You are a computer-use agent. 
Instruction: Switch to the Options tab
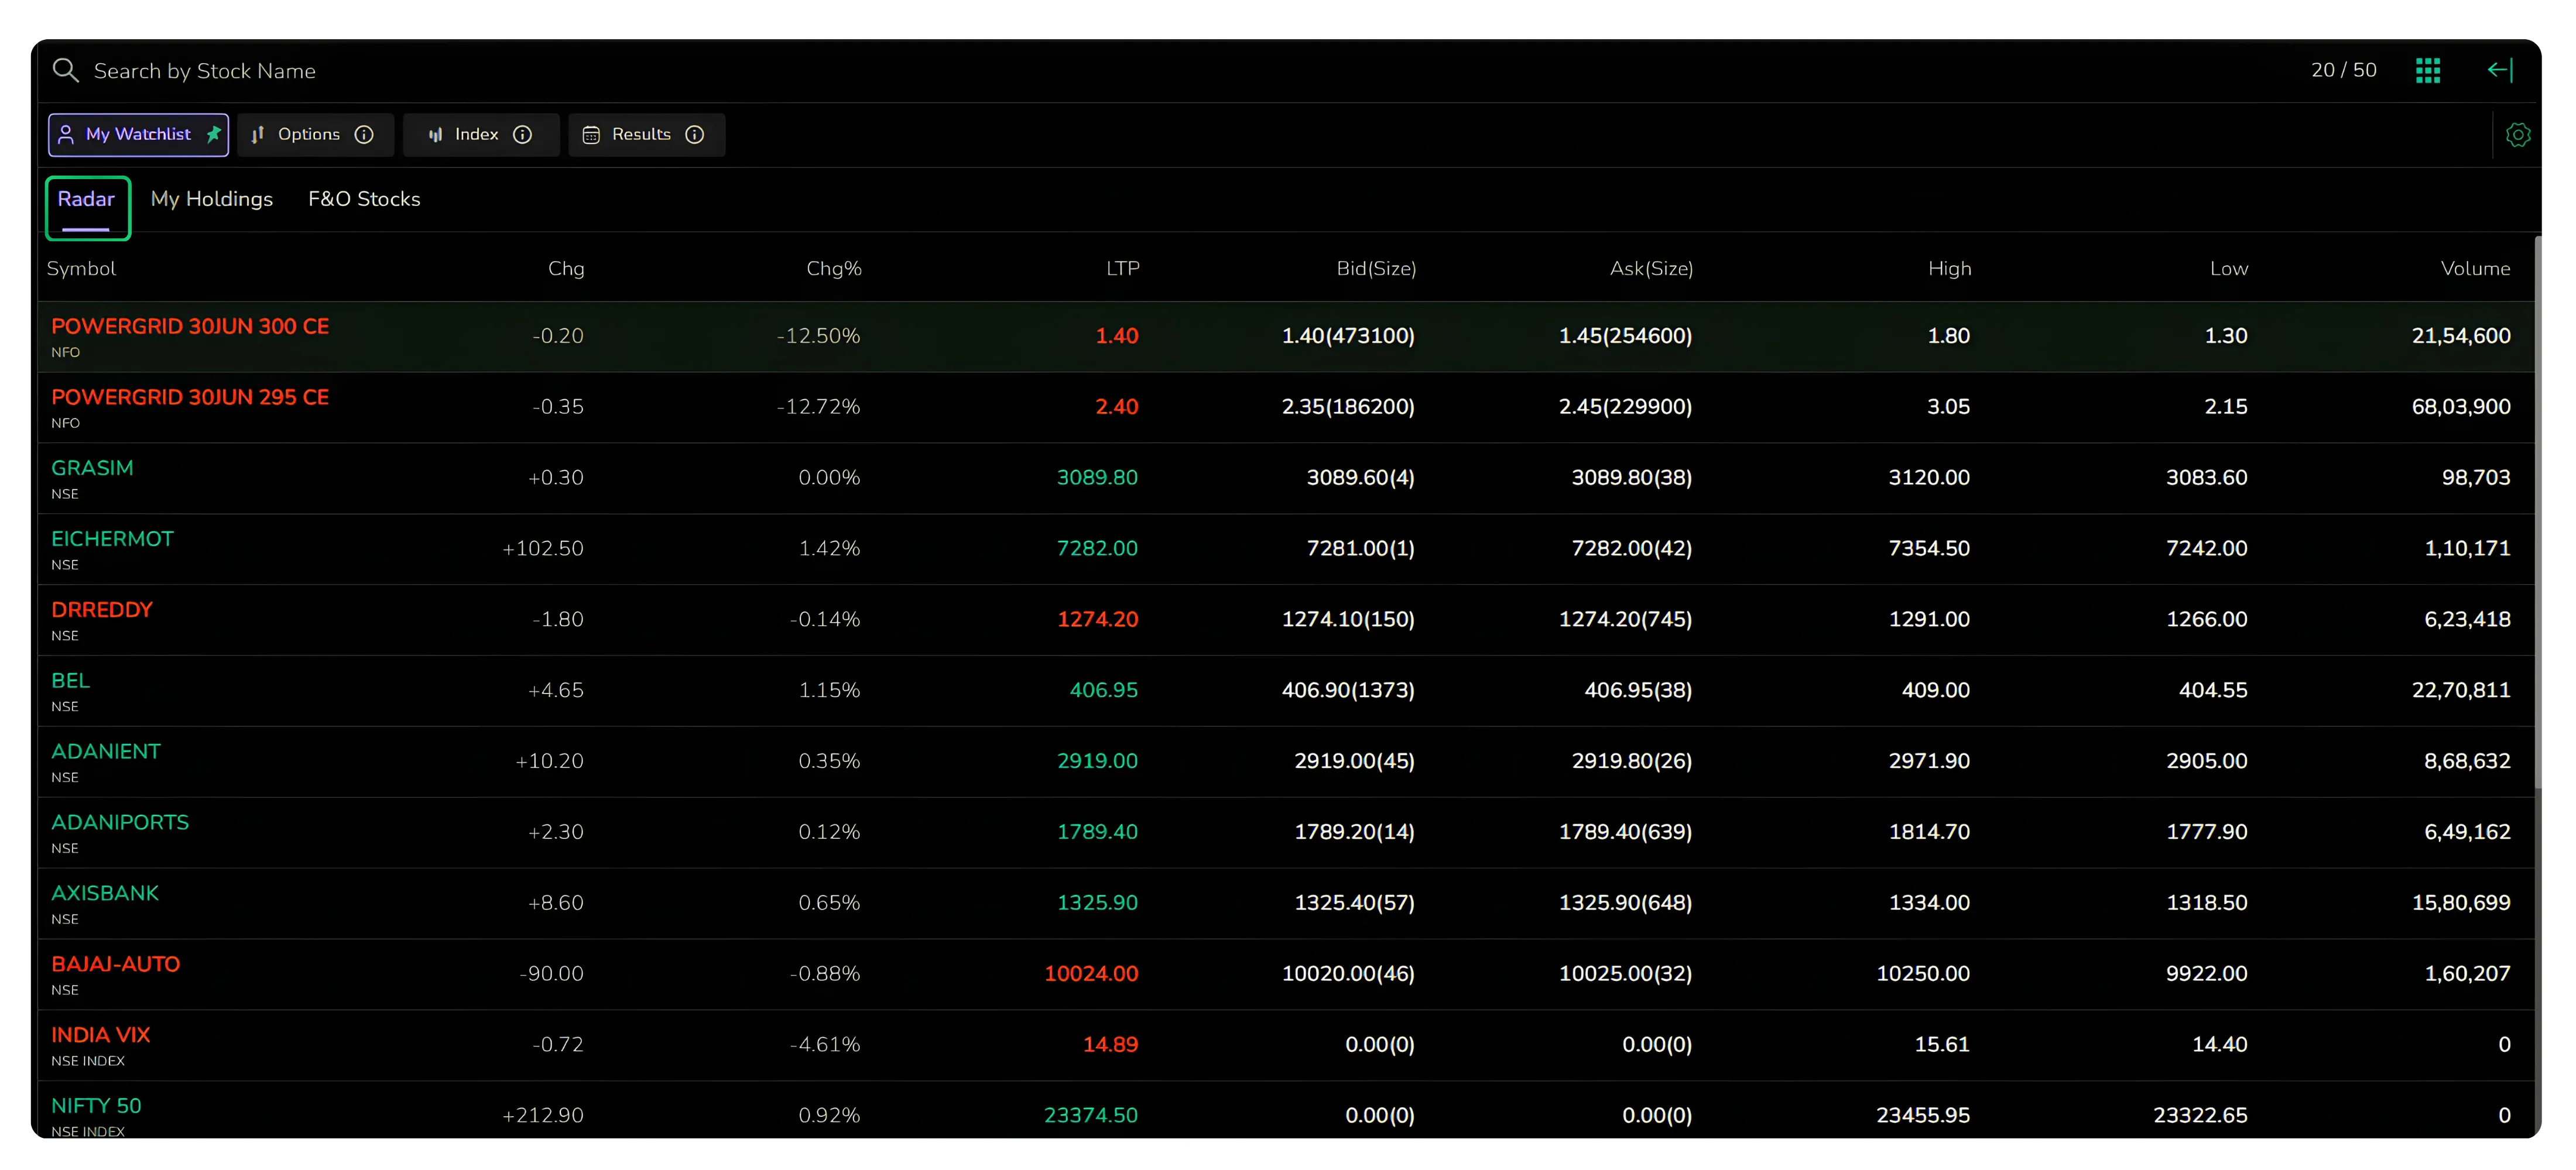pyautogui.click(x=316, y=135)
